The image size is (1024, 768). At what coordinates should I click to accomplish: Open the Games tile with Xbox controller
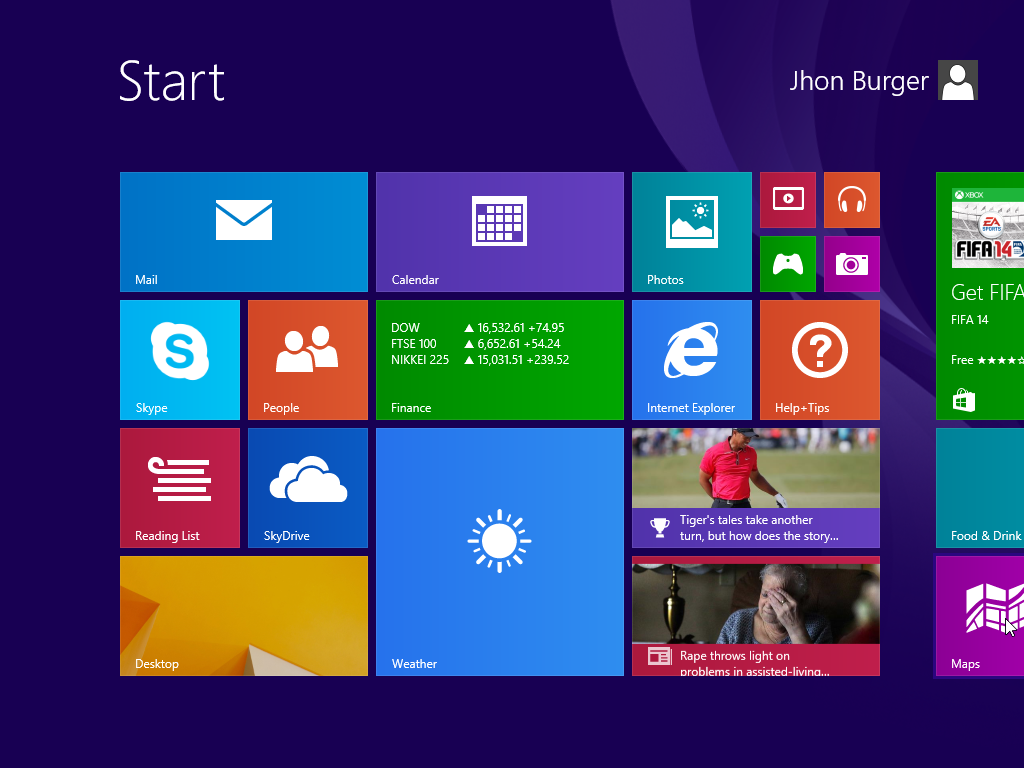pyautogui.click(x=788, y=264)
